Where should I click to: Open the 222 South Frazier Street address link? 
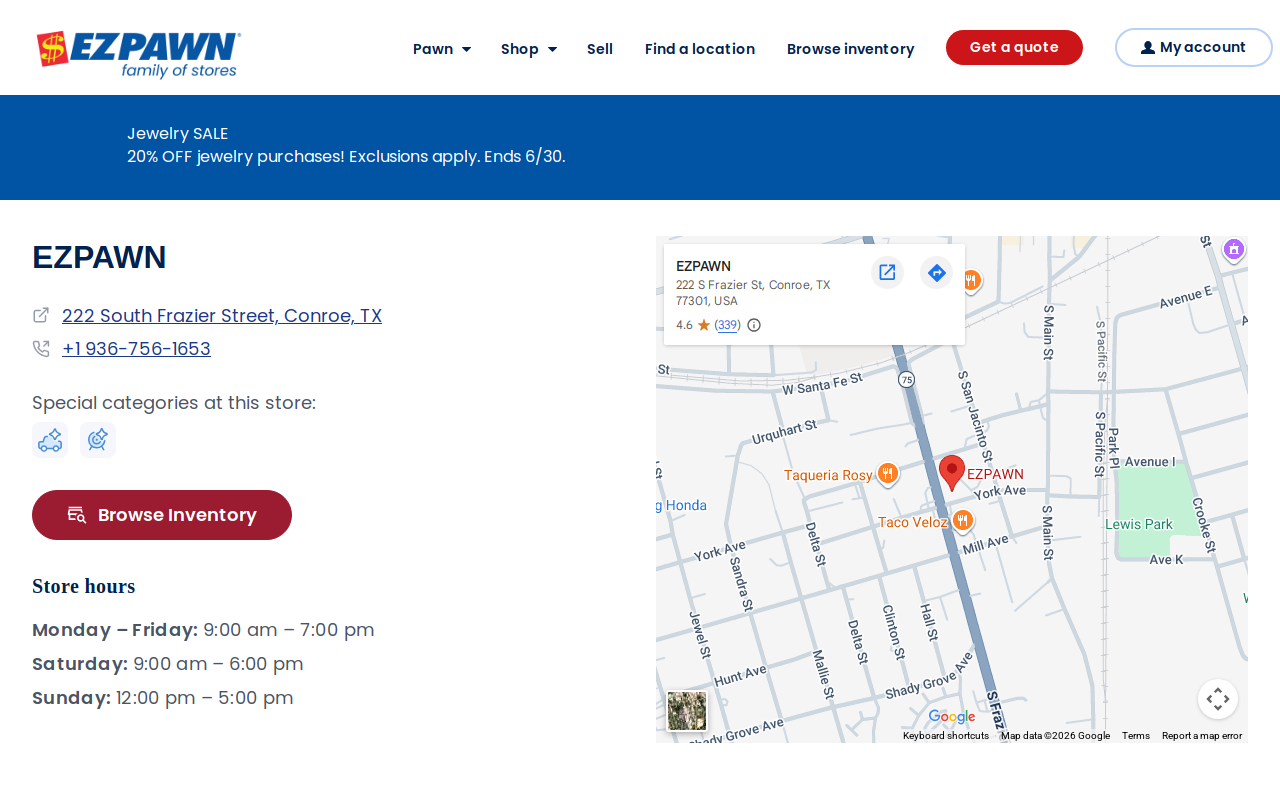point(222,316)
